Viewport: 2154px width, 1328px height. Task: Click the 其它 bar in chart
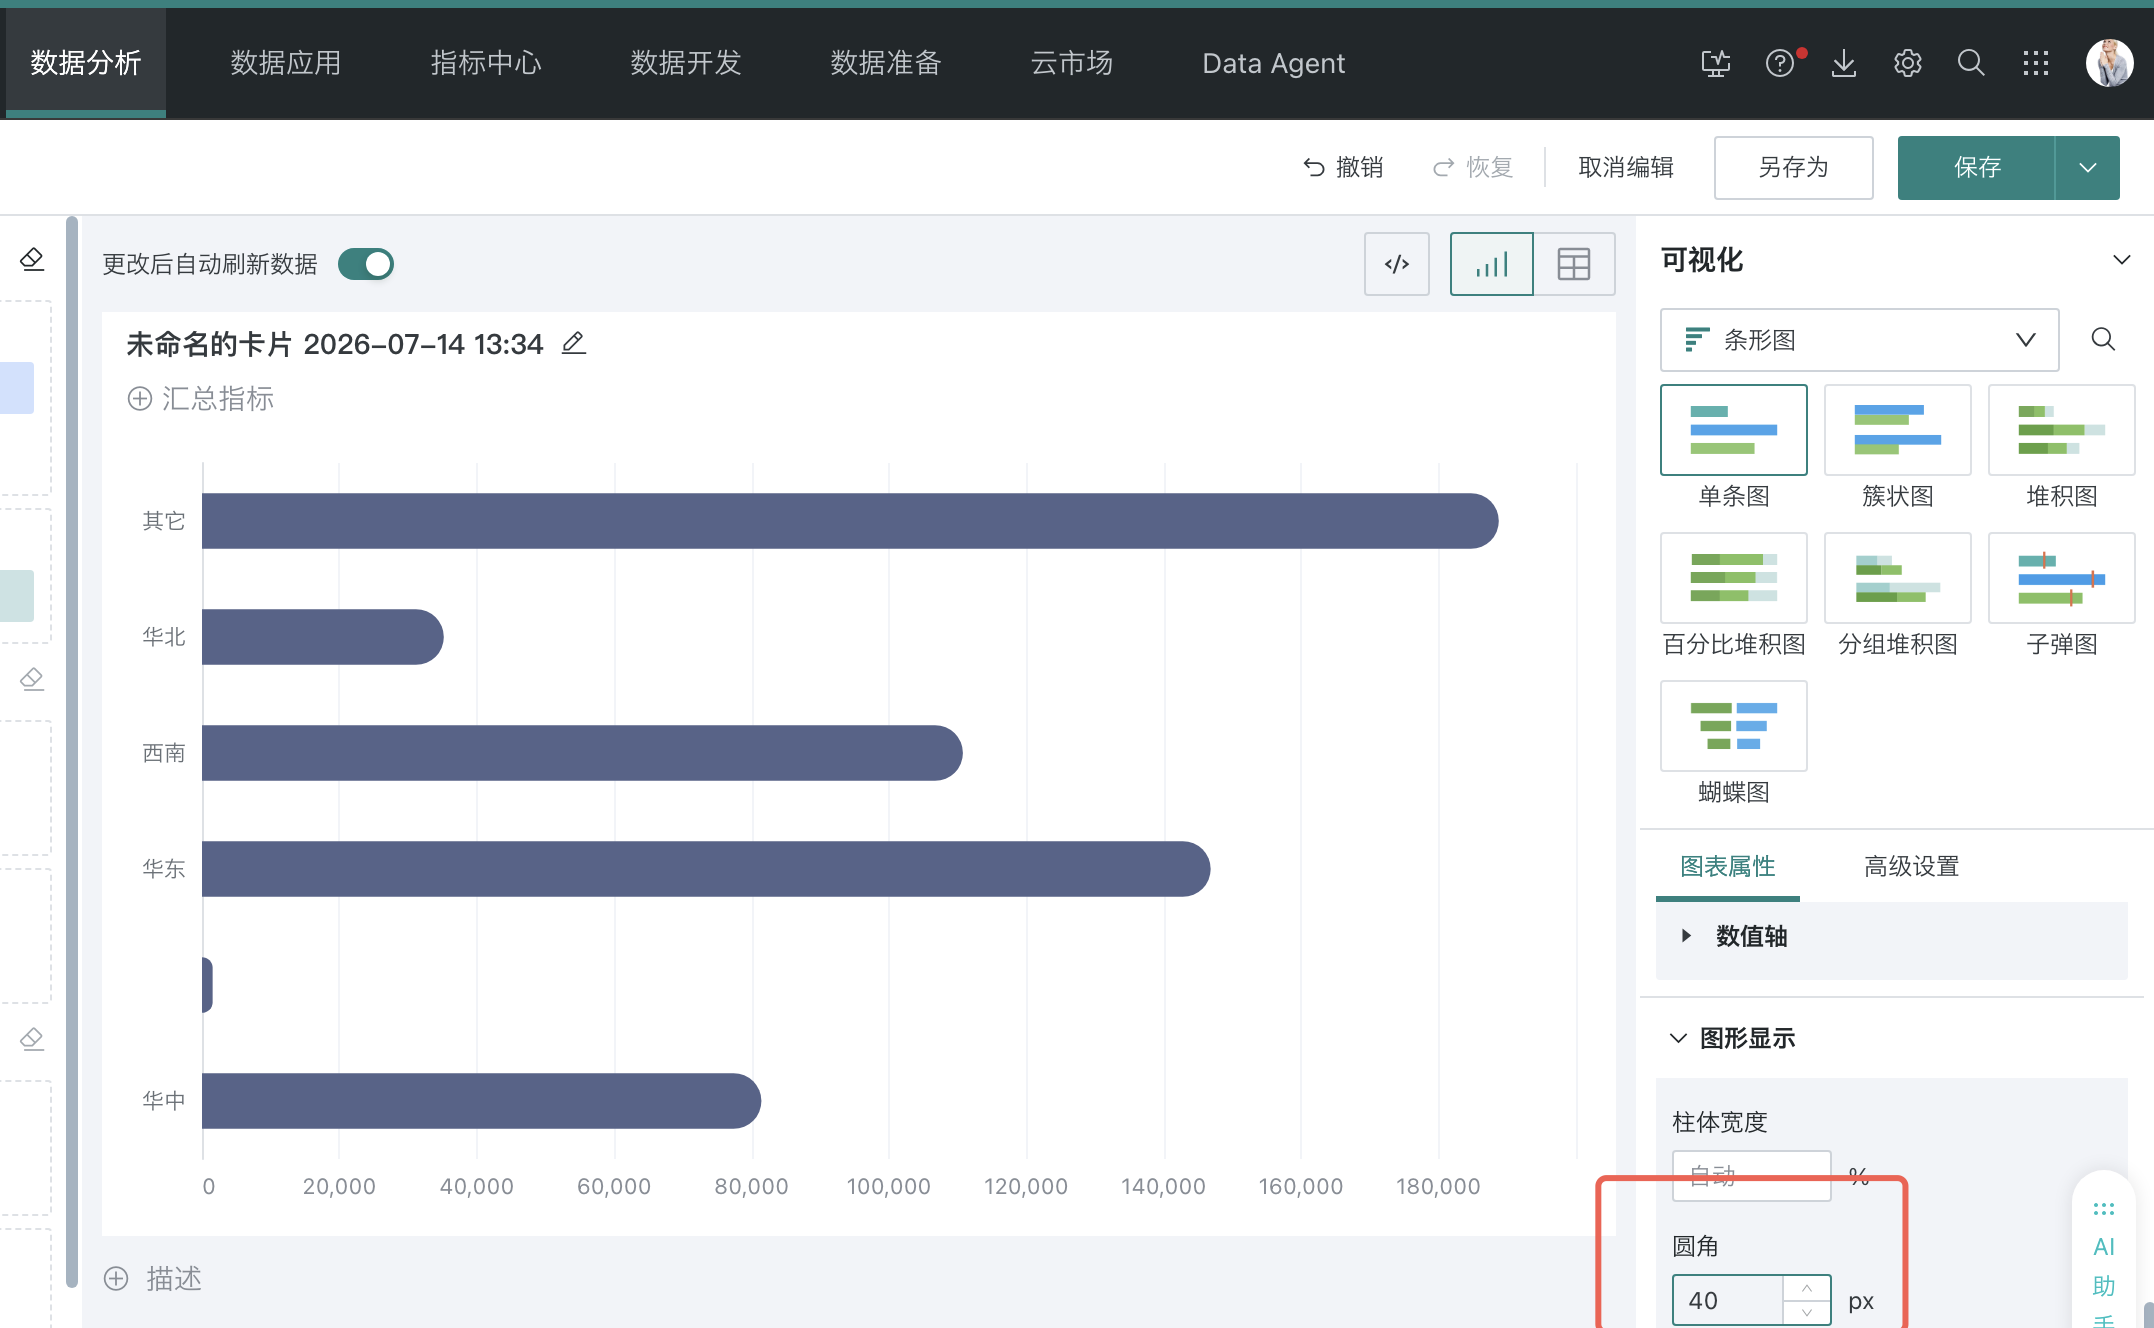850,521
